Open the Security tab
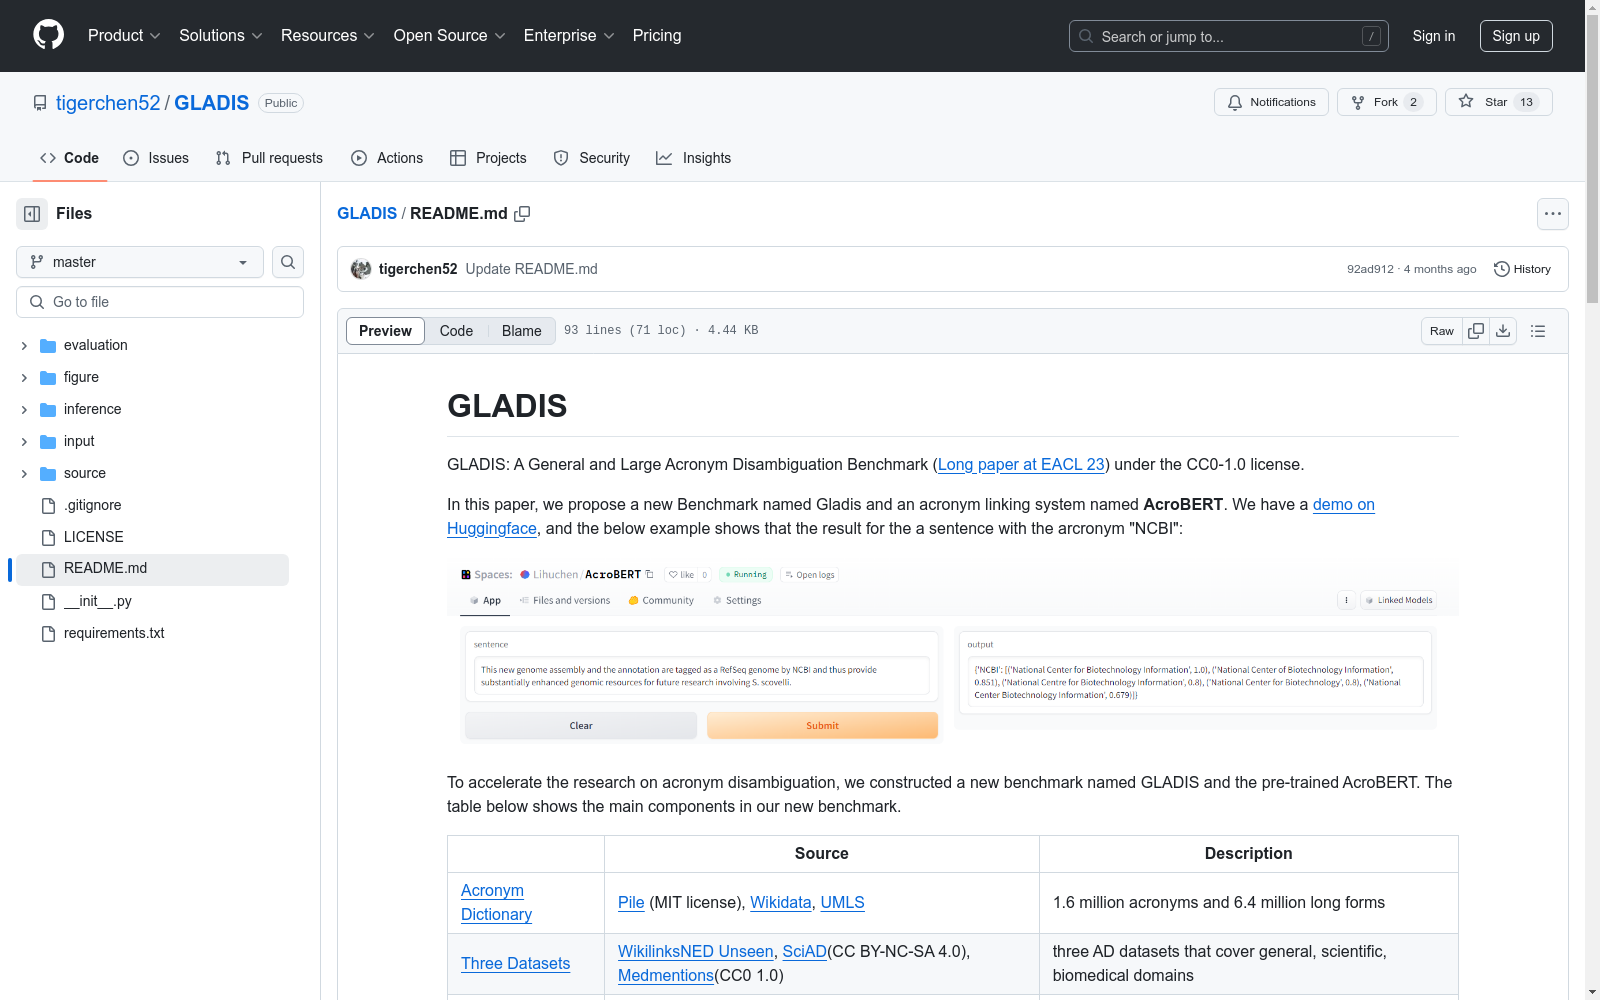 pyautogui.click(x=592, y=158)
